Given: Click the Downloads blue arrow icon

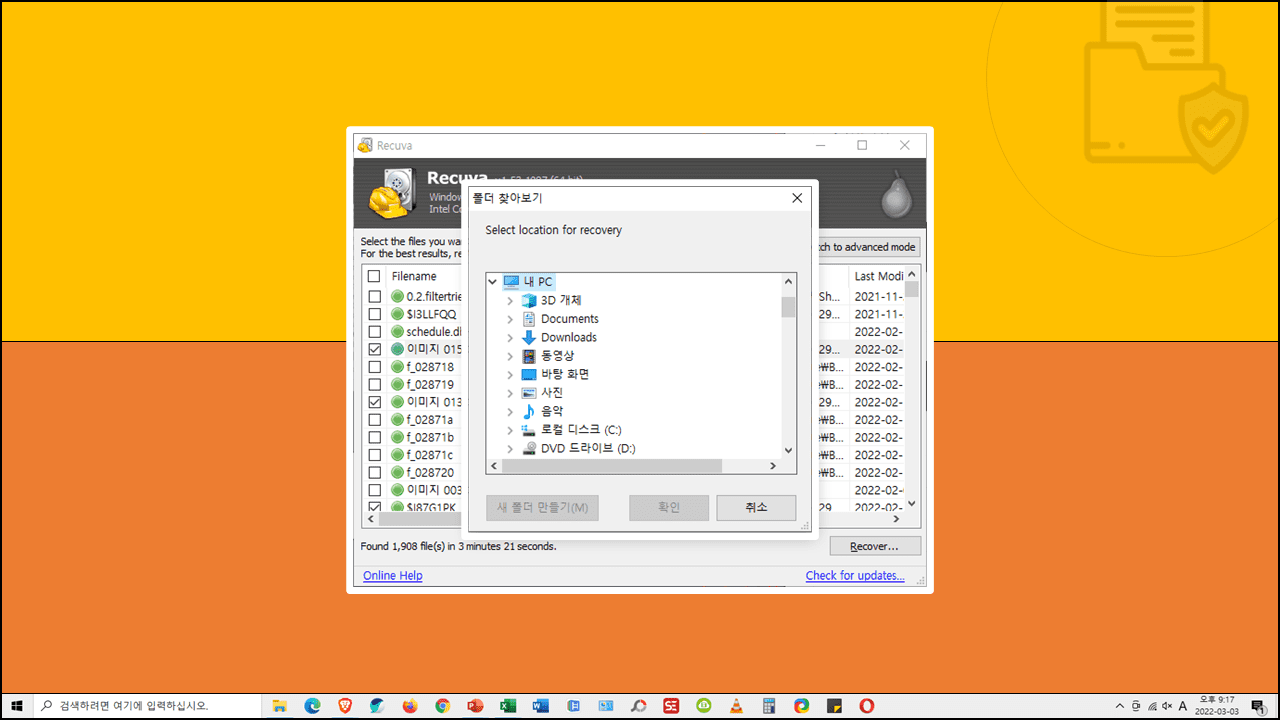Looking at the screenshot, I should click(x=529, y=338).
